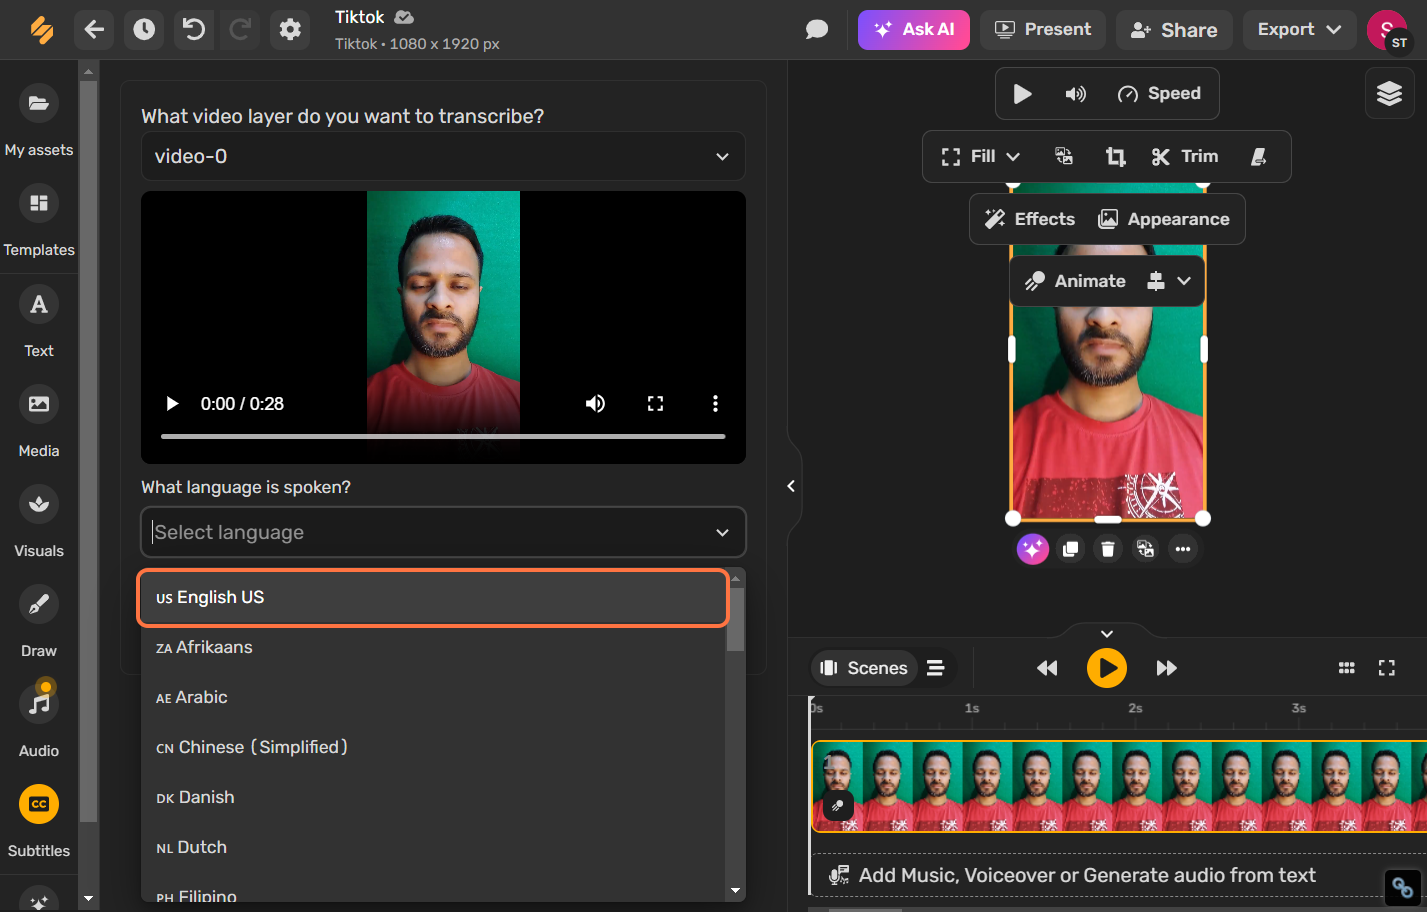Click replace icon below the canvas
Screen dimensions: 1427x912
(1146, 549)
